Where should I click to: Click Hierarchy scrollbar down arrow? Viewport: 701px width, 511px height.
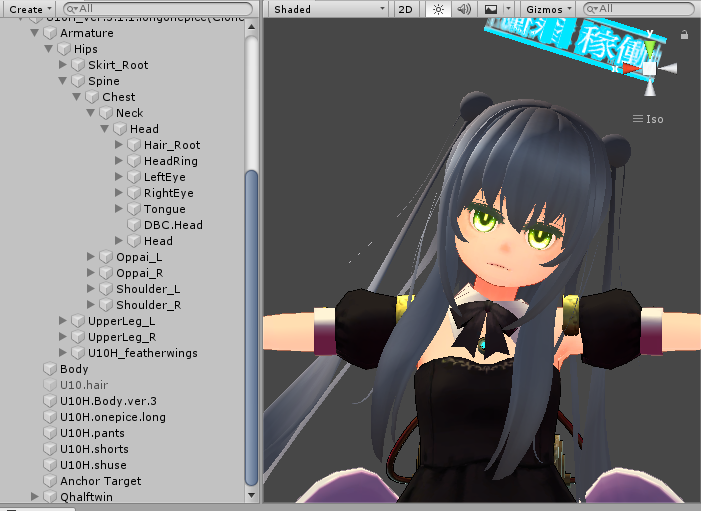pyautogui.click(x=252, y=495)
